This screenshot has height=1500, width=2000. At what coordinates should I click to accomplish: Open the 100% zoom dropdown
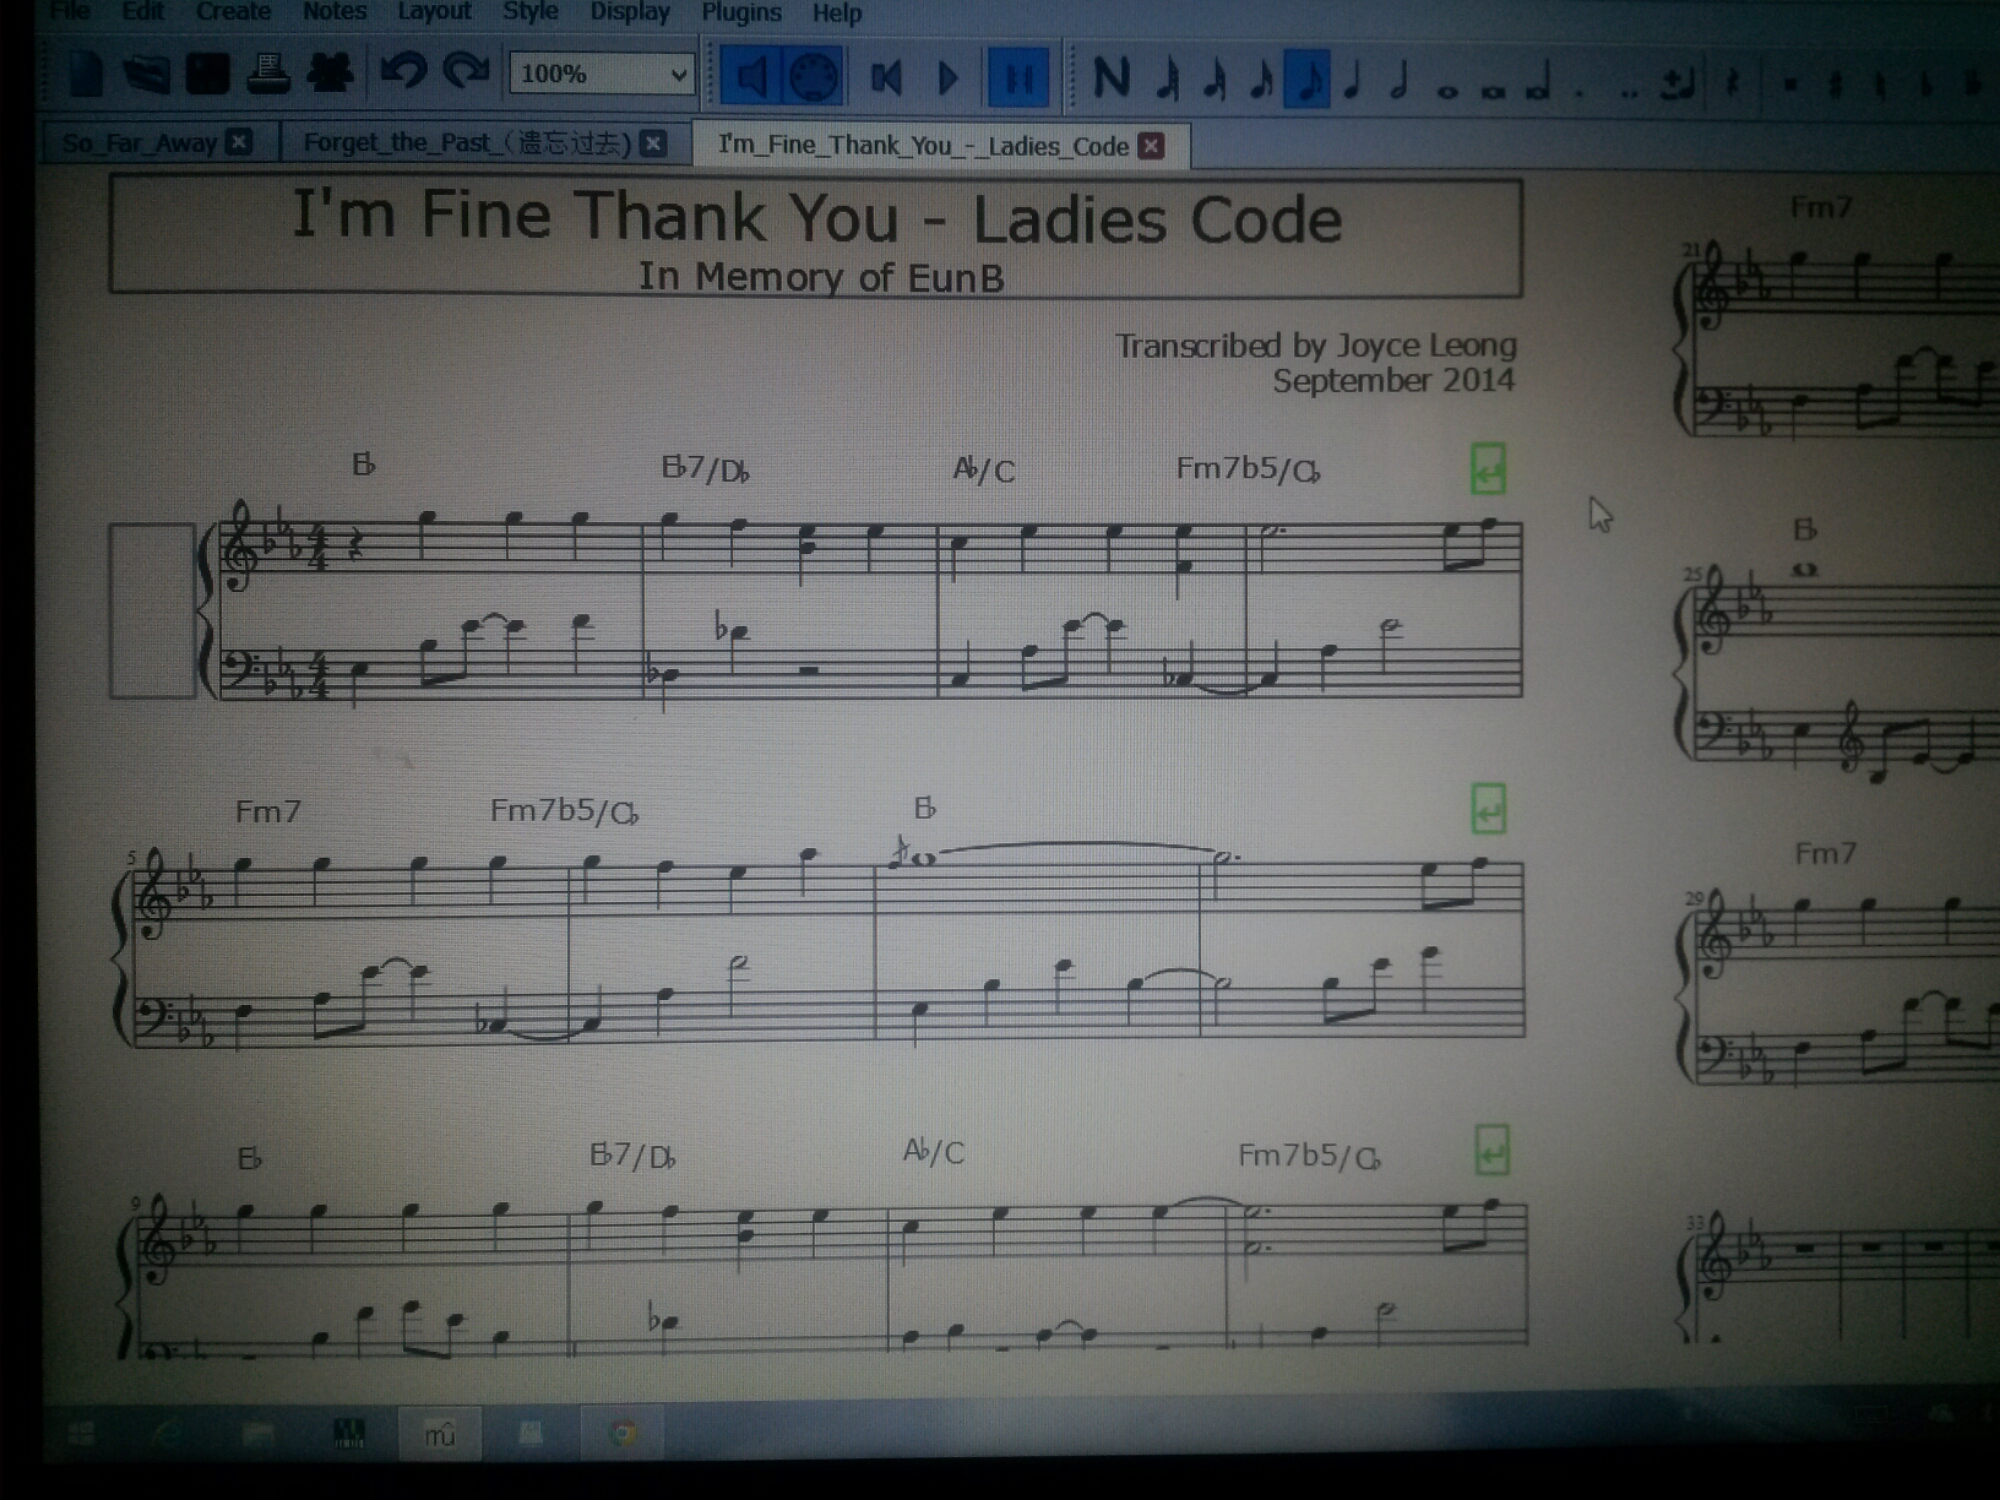(x=678, y=75)
